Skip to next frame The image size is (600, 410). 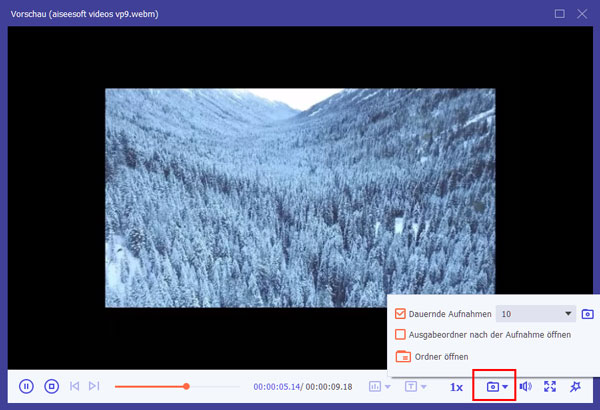coord(94,386)
